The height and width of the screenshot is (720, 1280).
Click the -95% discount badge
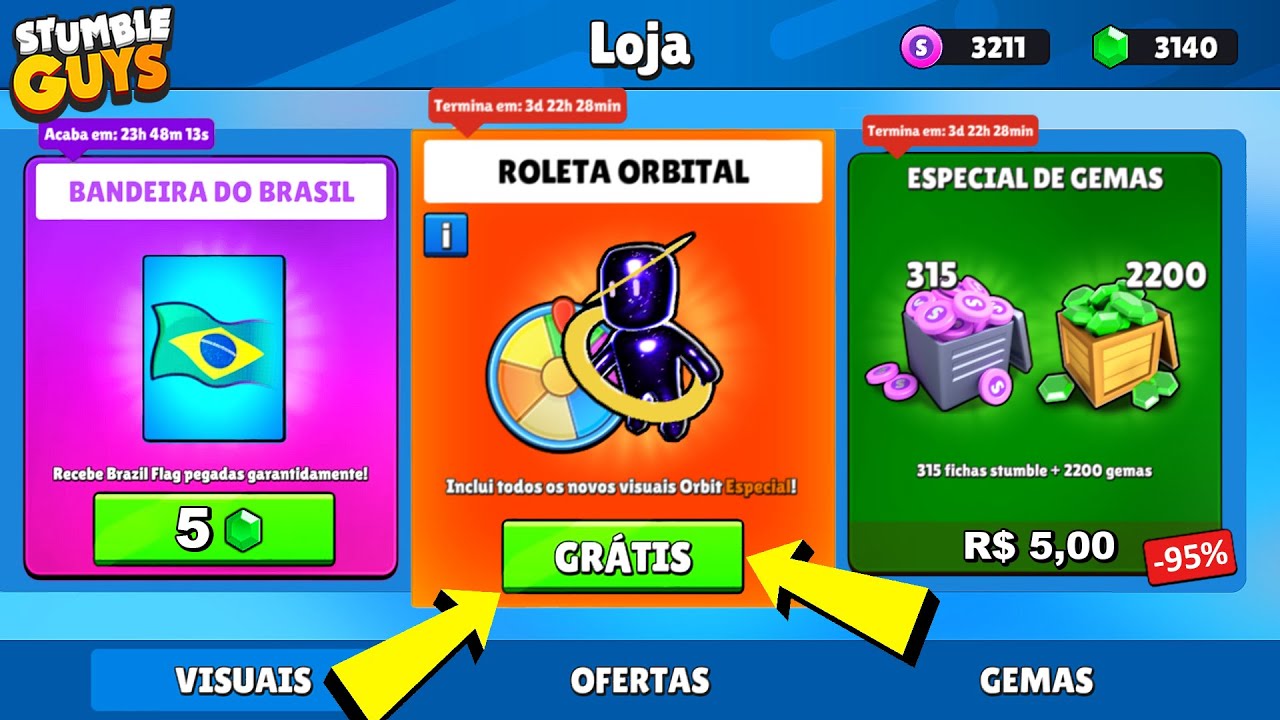click(1190, 557)
